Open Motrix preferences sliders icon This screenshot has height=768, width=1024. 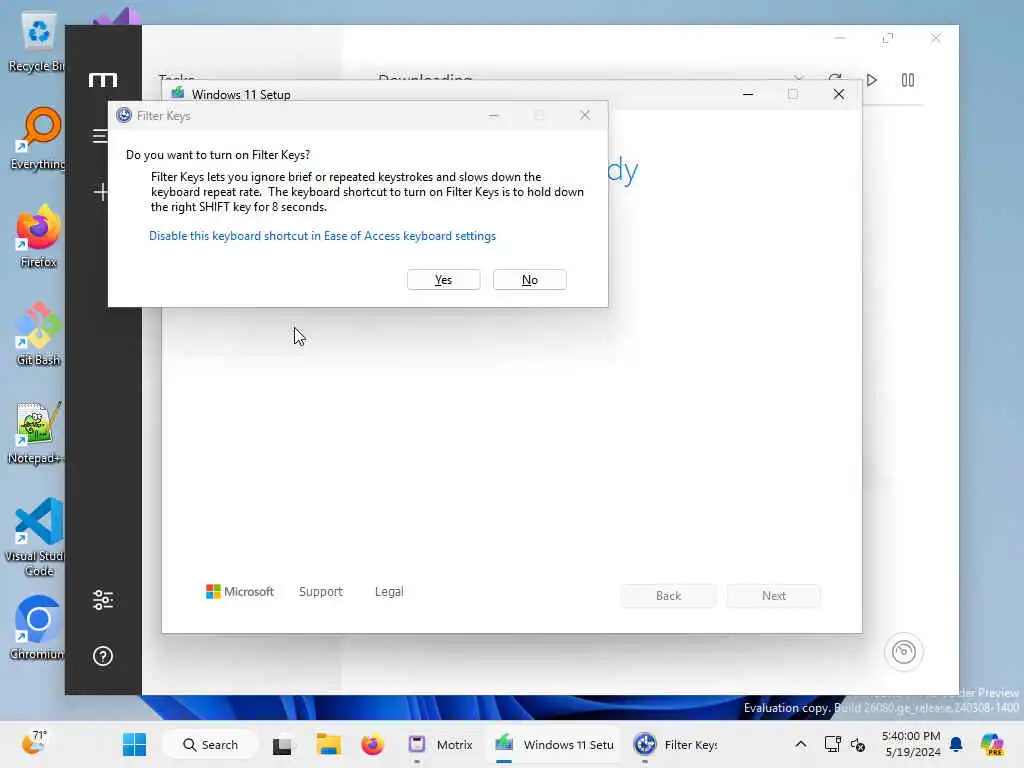103,600
